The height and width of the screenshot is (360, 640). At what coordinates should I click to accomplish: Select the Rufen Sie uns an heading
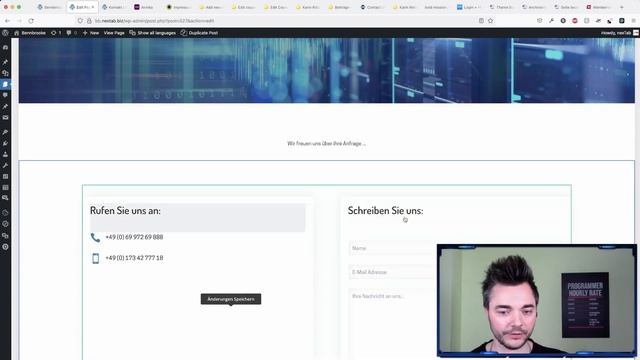[x=125, y=211]
